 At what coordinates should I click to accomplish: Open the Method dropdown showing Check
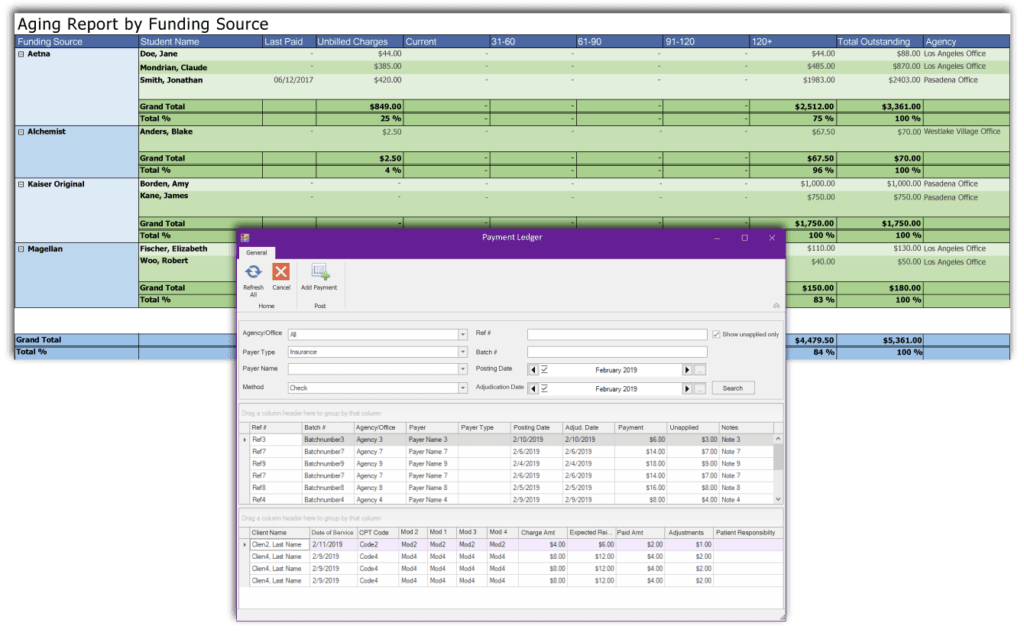[462, 388]
